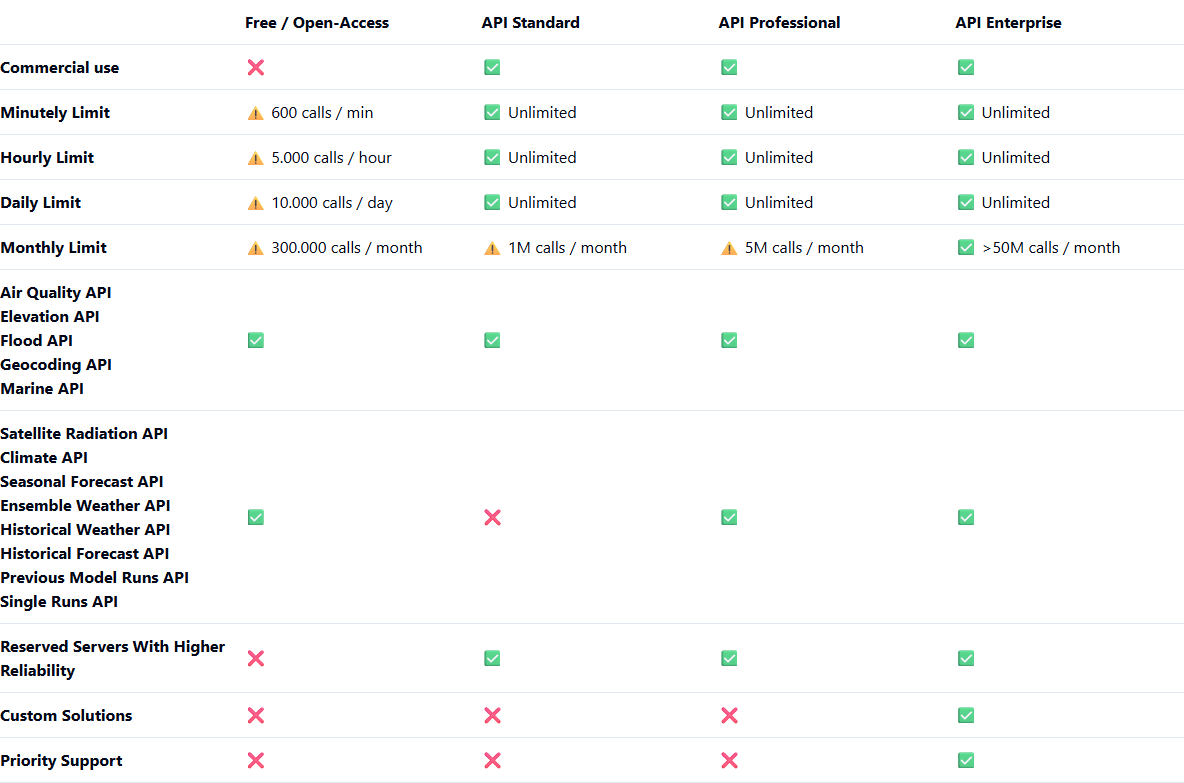Click the Flood API label

click(36, 341)
